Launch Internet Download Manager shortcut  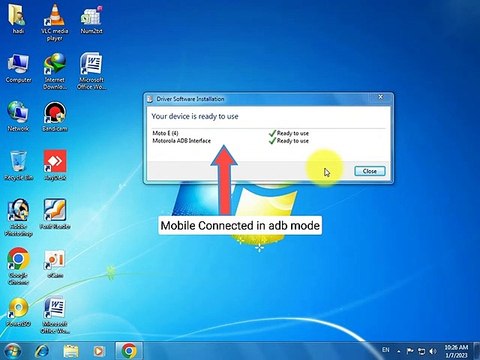pos(55,71)
